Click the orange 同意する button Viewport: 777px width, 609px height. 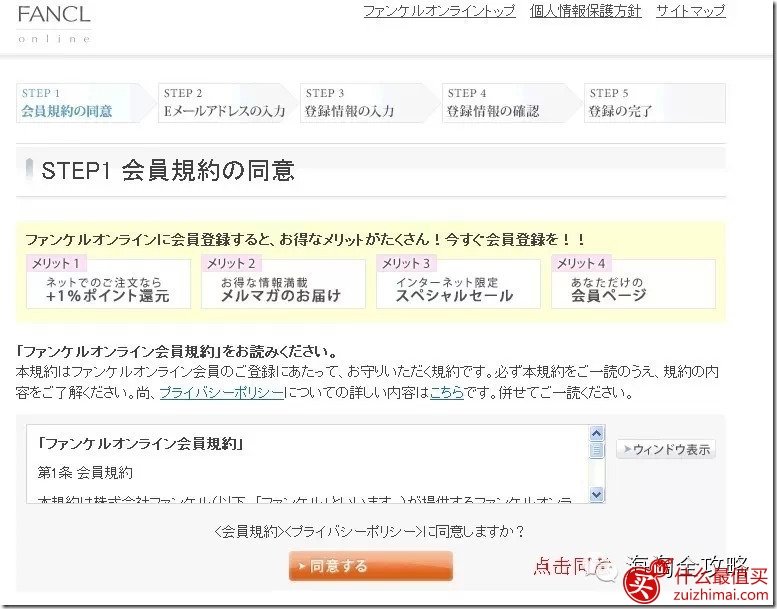coord(371,566)
